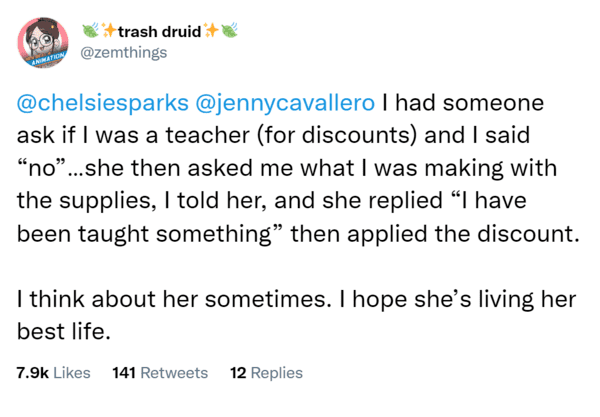This screenshot has height=417, width=600.
Task: Visit the @jennycavallero mention
Action: click(x=285, y=103)
